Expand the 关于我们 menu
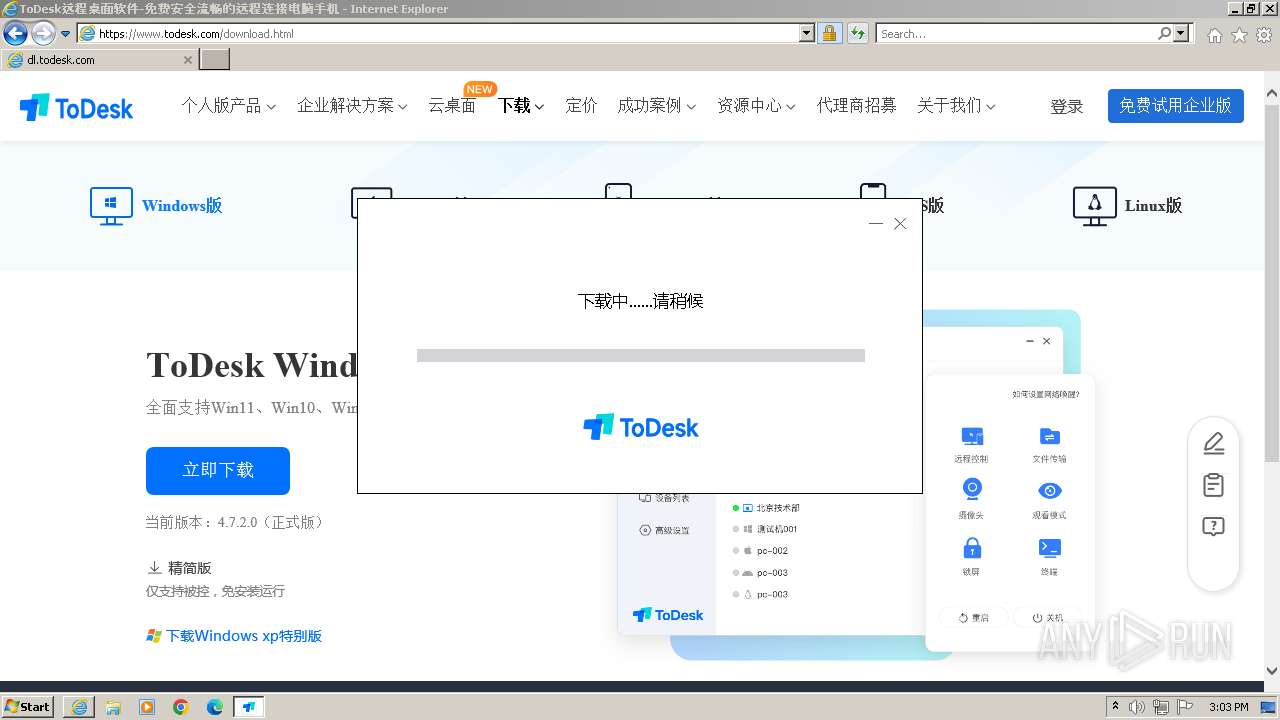 coord(956,105)
